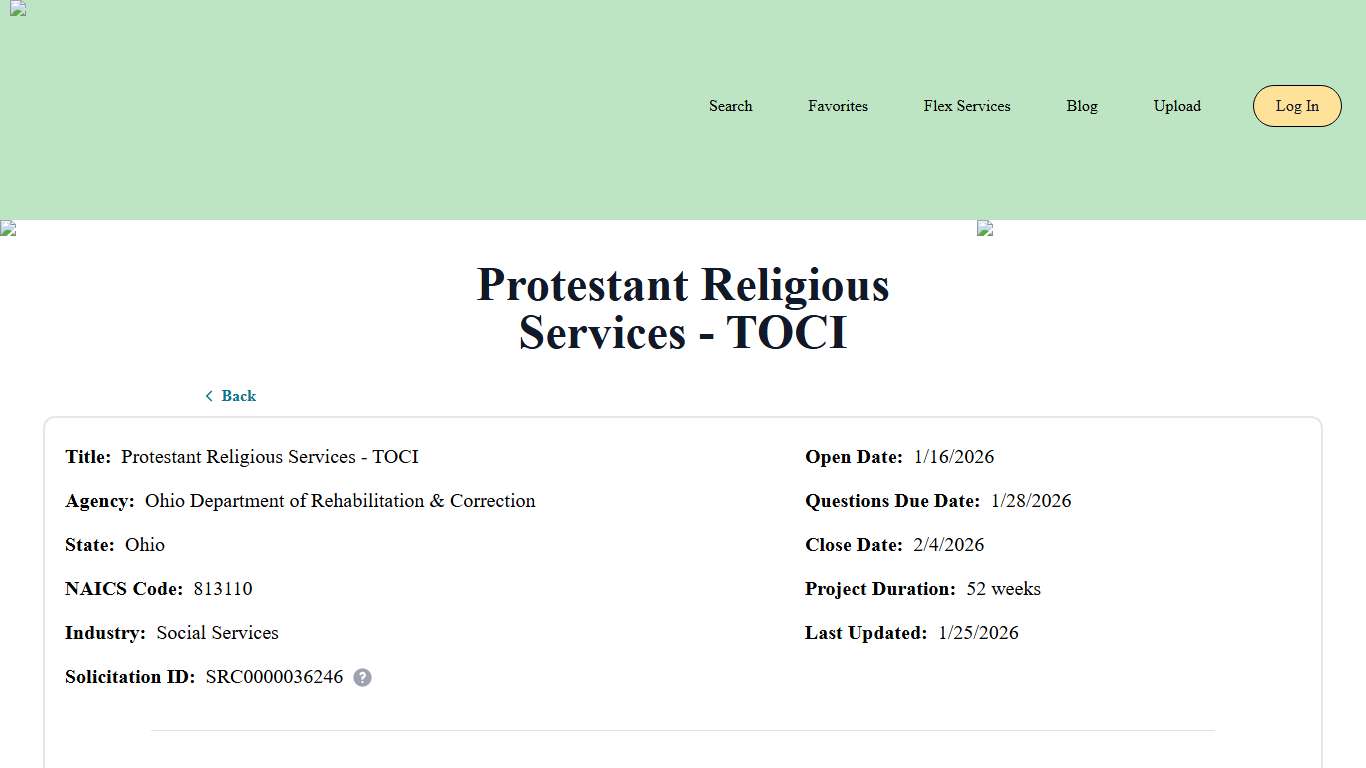
Task: Click the Project Duration value 52 weeks
Action: point(1003,589)
